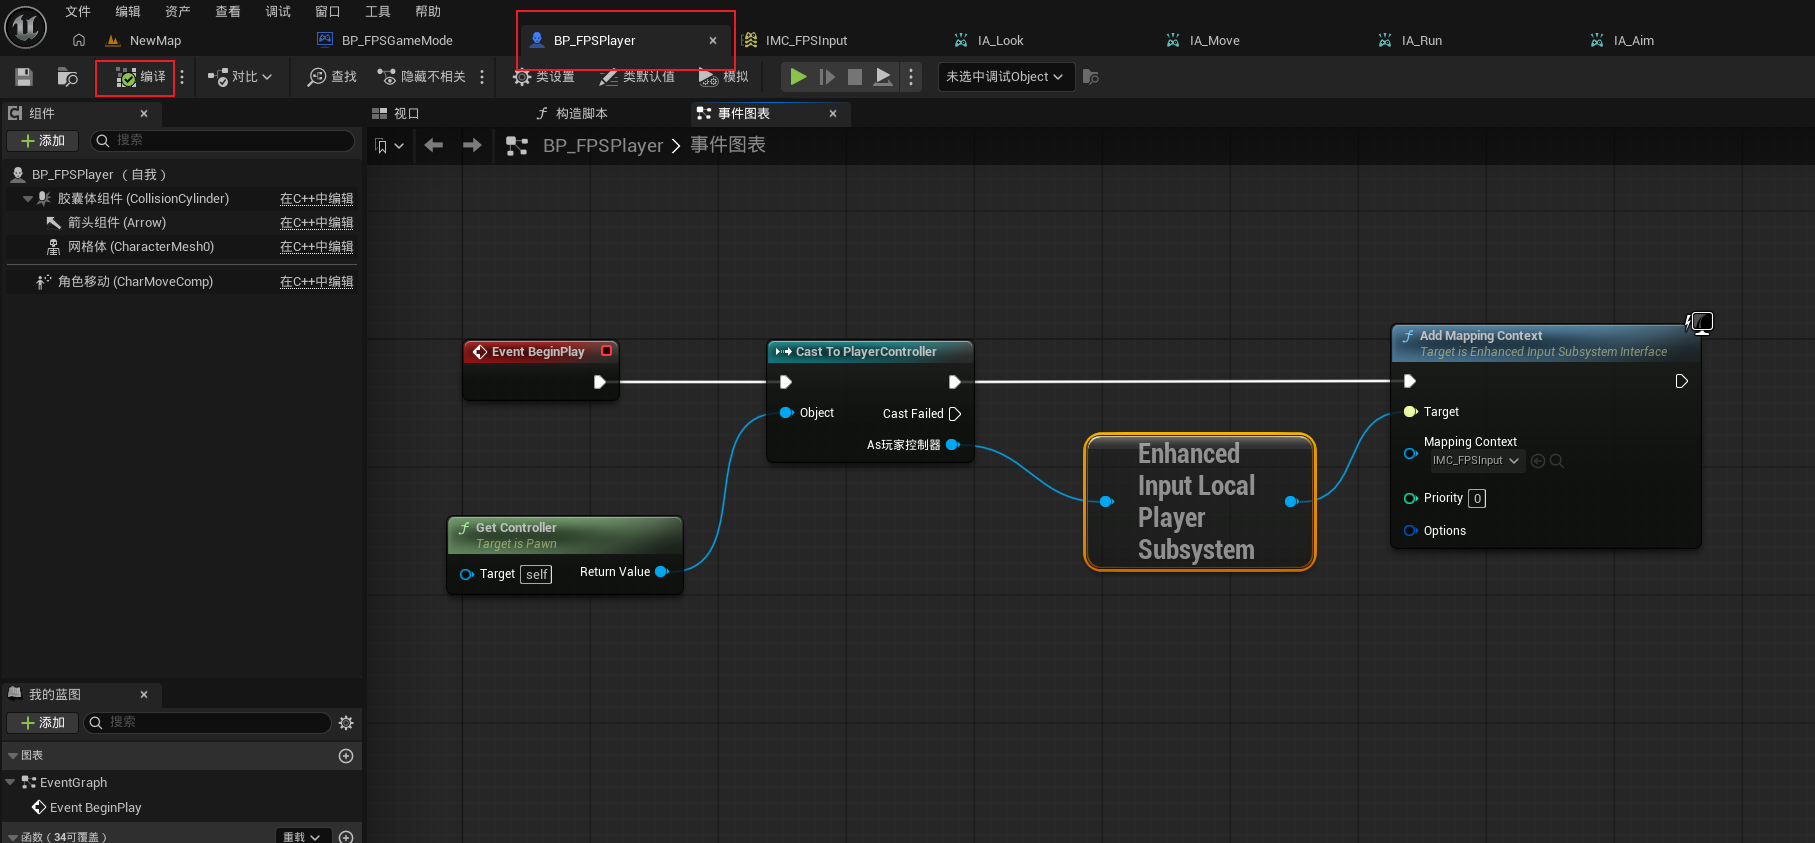The image size is (1815, 843).
Task: Click the frame advance step icon
Action: 827,77
